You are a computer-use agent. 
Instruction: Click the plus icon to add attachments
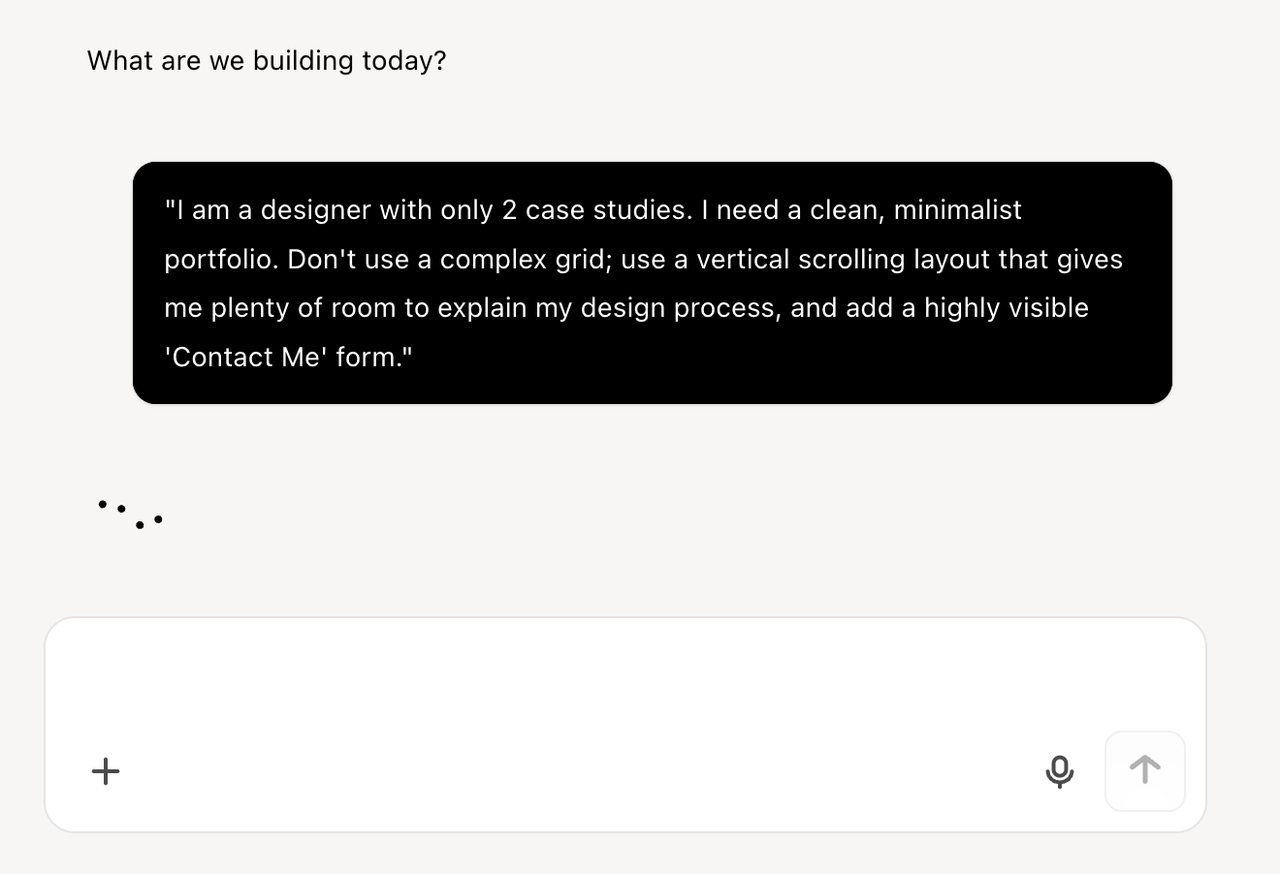tap(105, 771)
